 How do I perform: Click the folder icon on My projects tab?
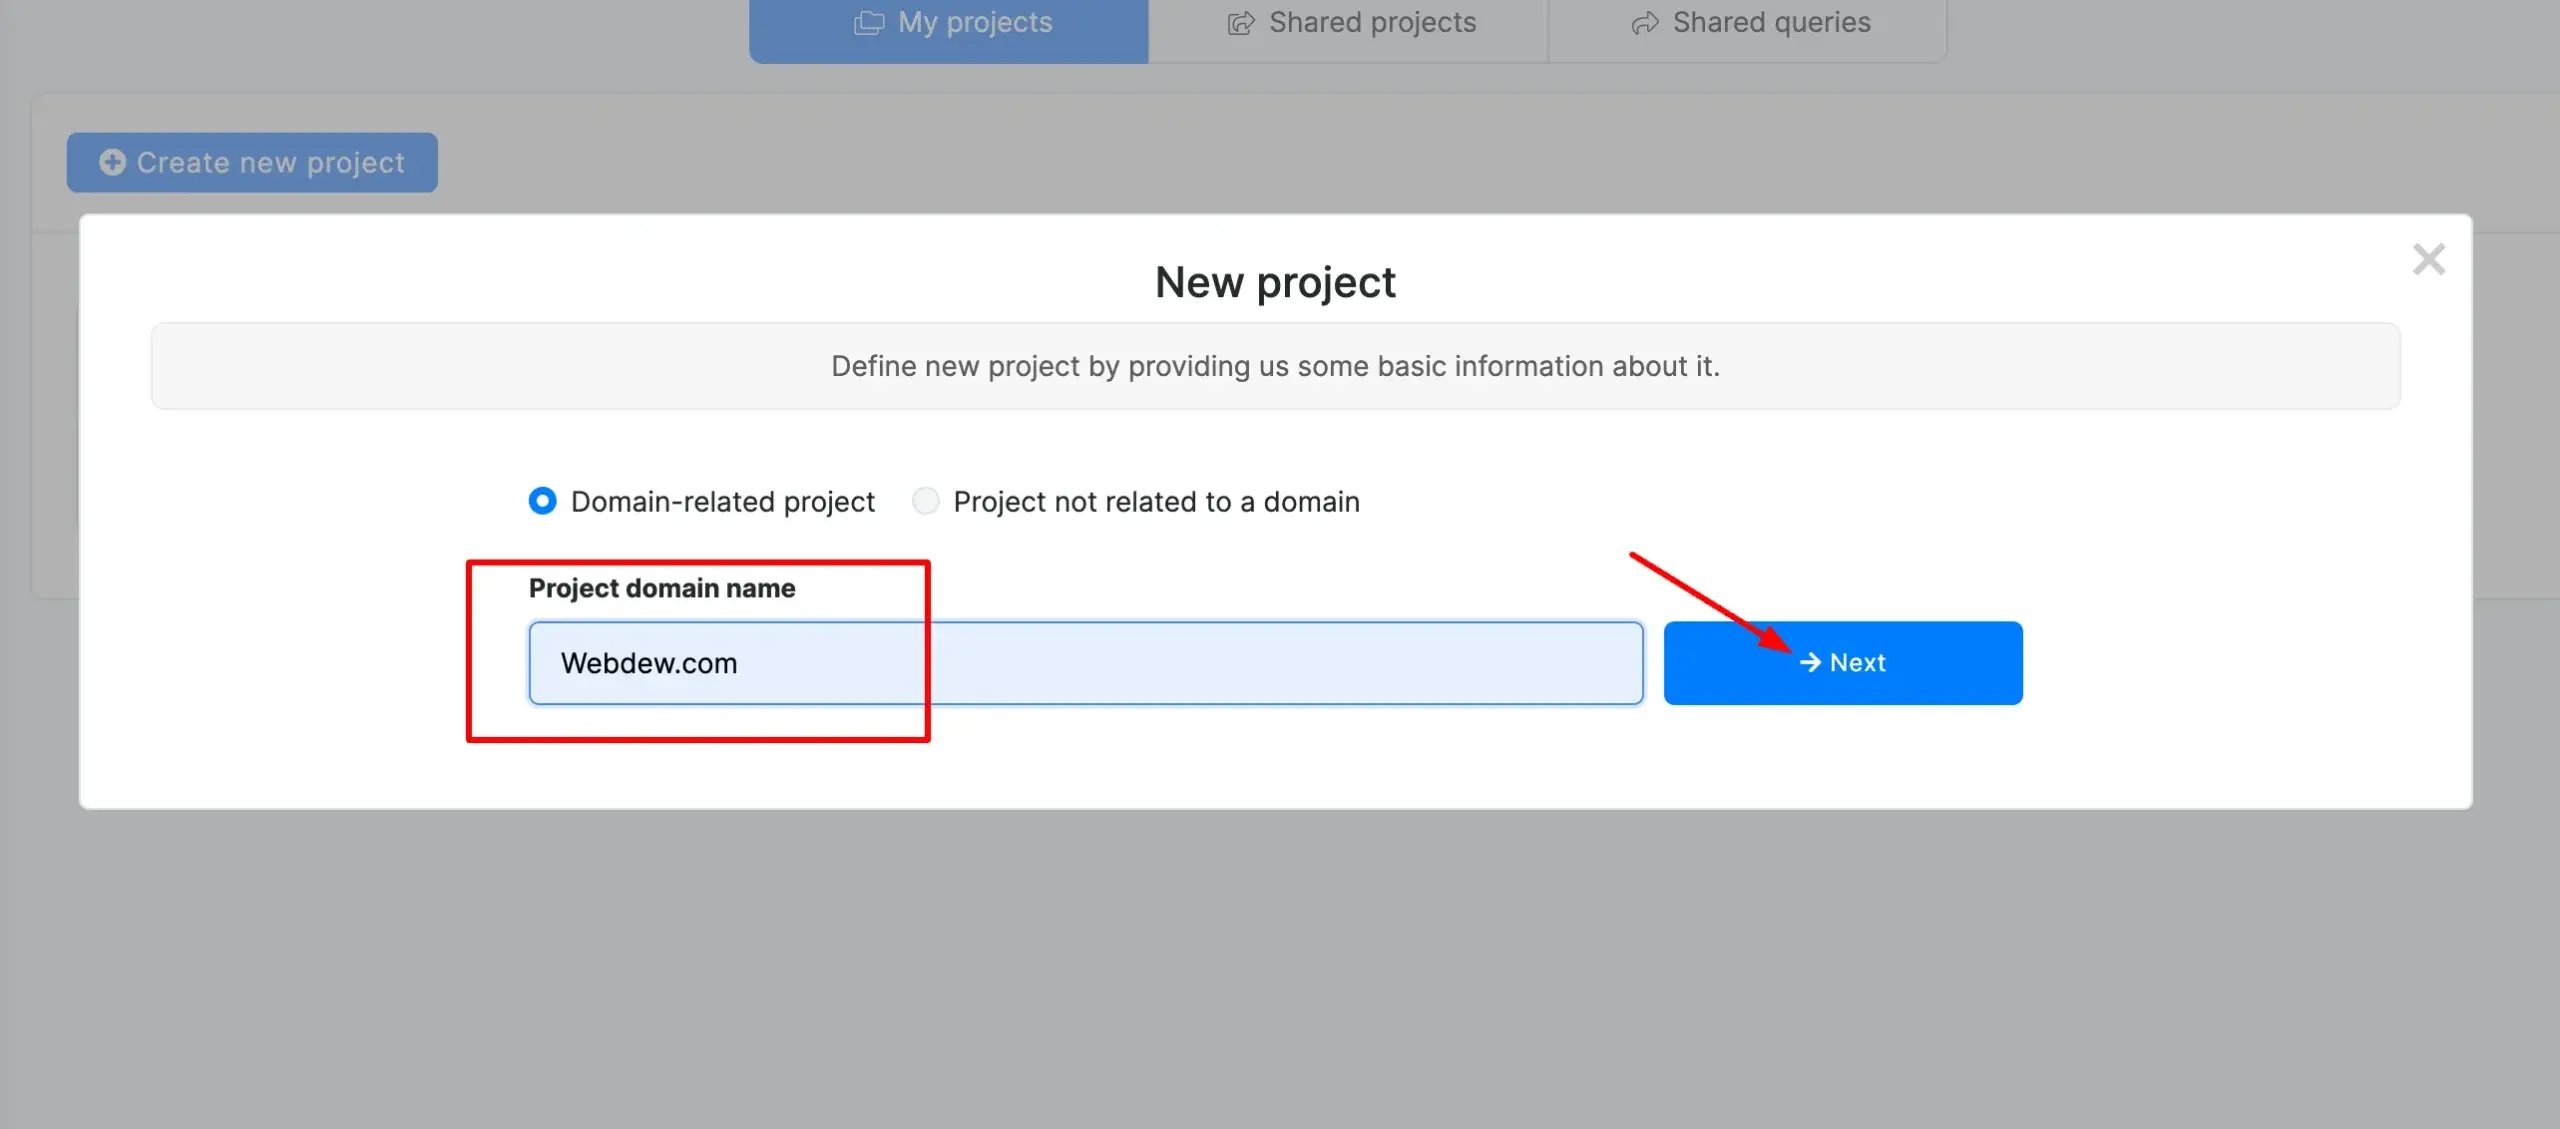869,23
